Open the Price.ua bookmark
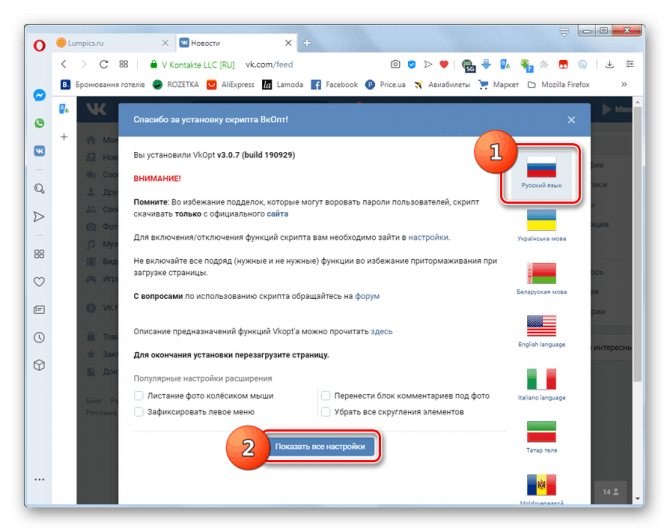The height and width of the screenshot is (532, 670). [385, 85]
